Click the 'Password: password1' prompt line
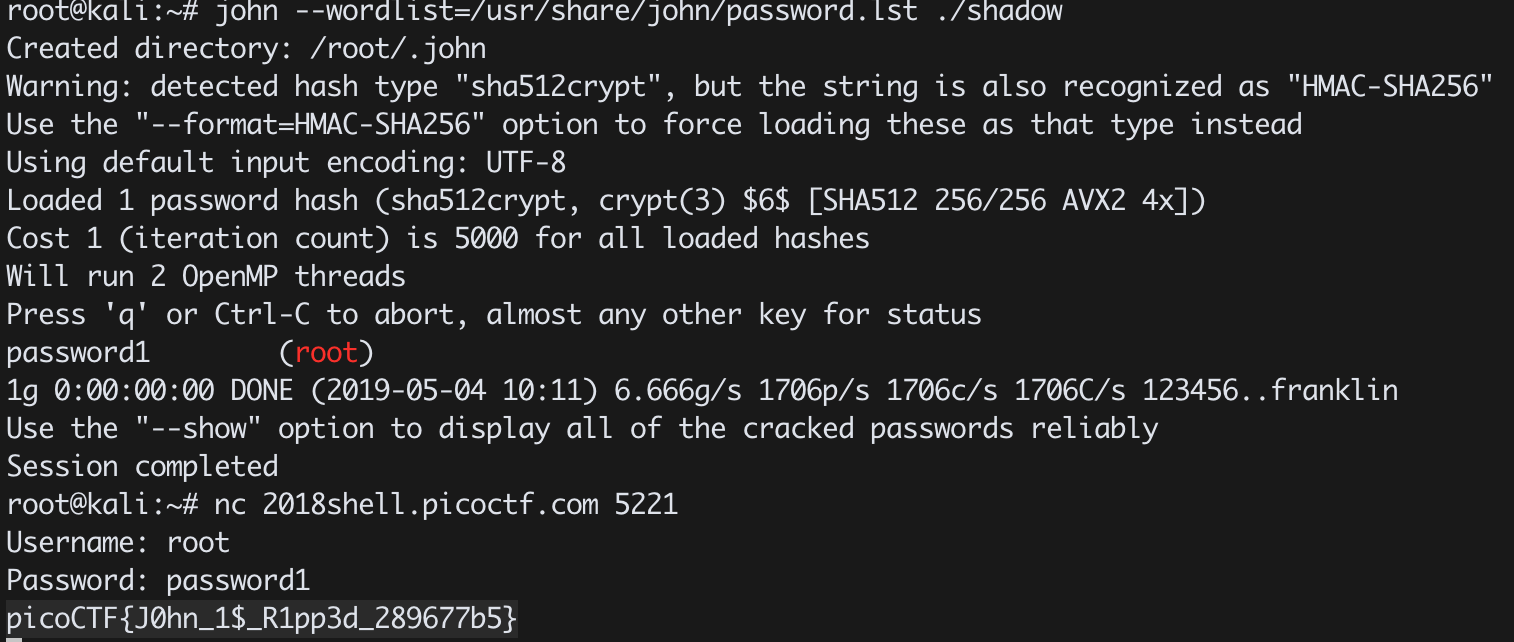 click(158, 580)
